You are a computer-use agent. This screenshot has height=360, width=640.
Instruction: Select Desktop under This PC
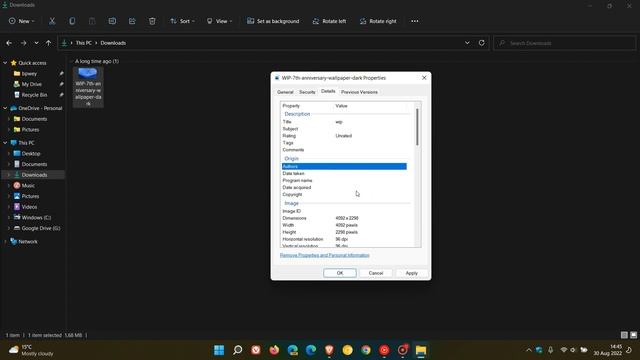click(31, 153)
